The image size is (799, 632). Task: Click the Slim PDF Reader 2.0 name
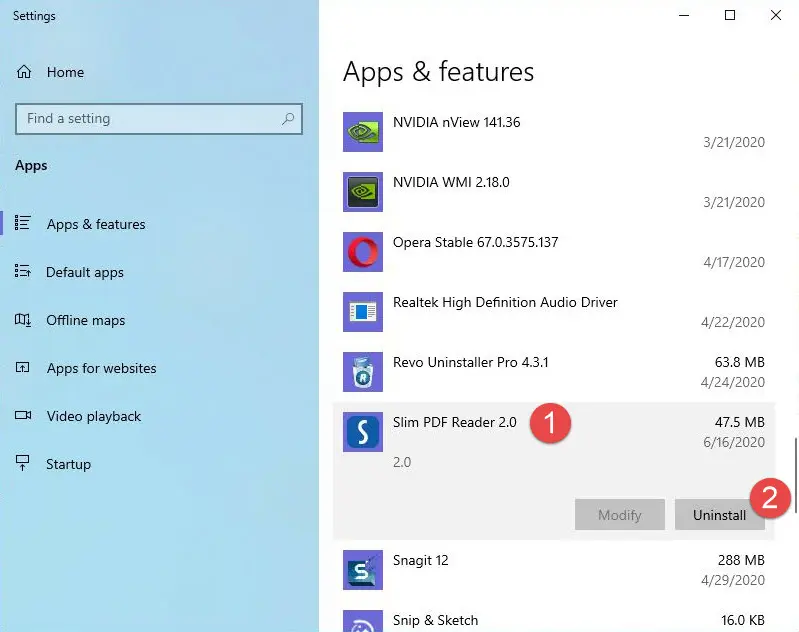tap(455, 423)
